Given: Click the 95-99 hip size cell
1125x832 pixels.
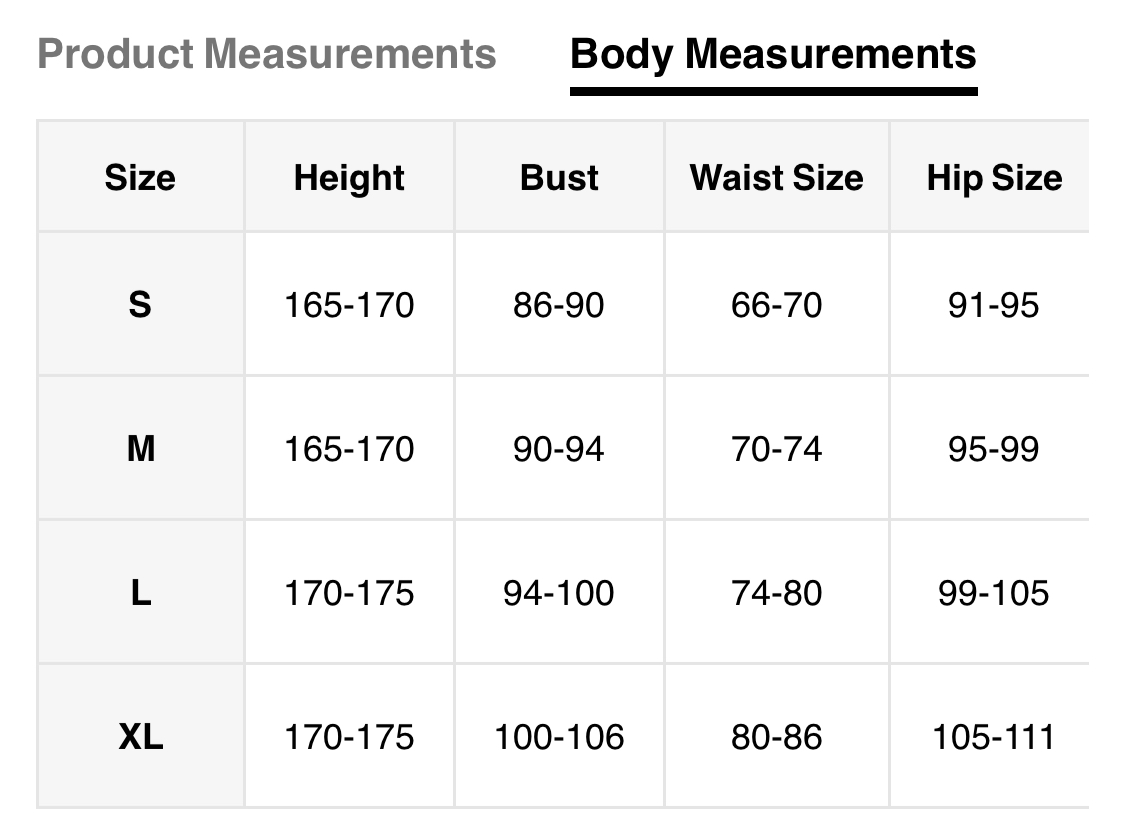Looking at the screenshot, I should [x=994, y=449].
